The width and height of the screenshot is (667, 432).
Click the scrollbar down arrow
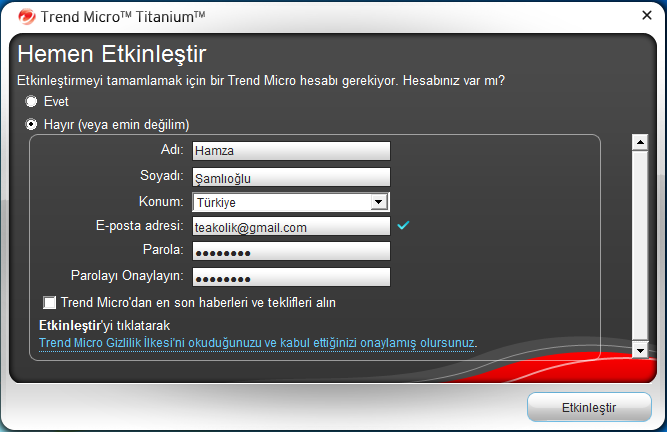point(640,350)
